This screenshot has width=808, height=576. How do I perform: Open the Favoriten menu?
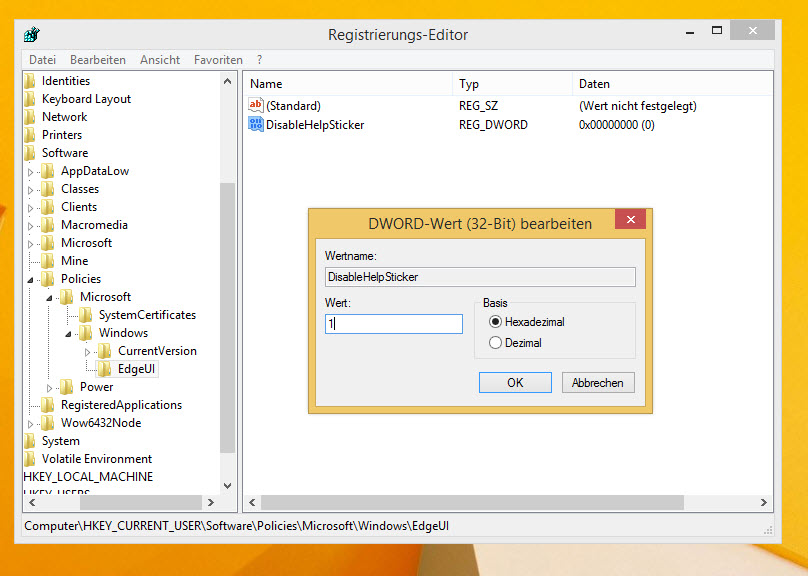[218, 60]
